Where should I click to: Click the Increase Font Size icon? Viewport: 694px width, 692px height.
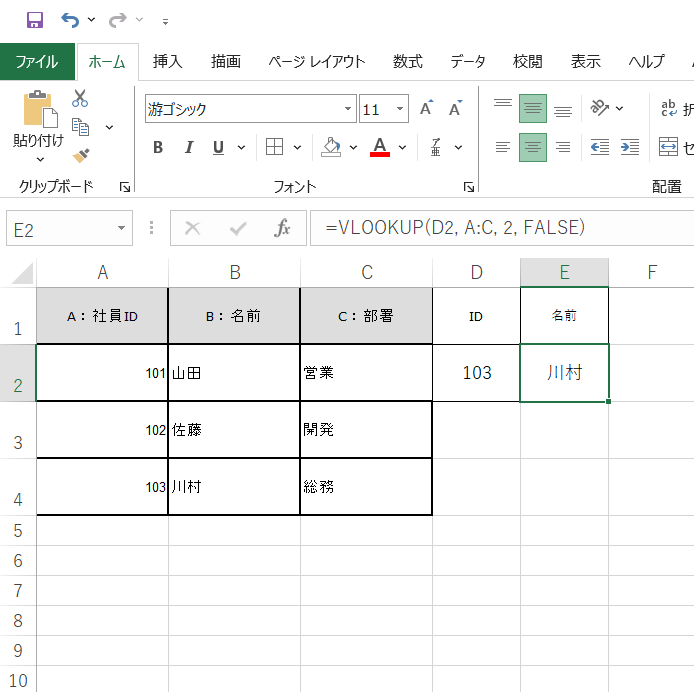[427, 109]
